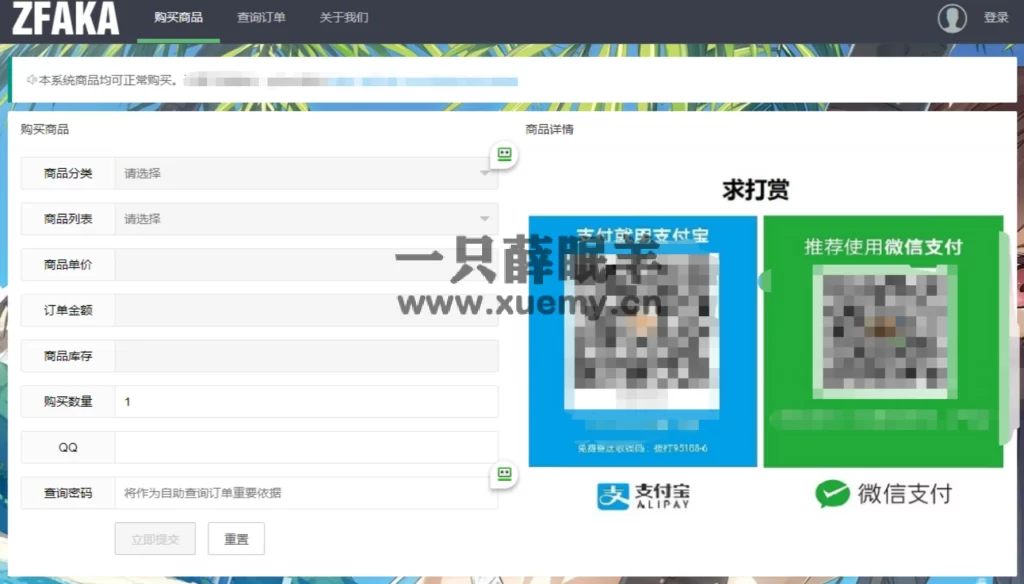The image size is (1024, 584).
Task: Open the 关于我们 navigation tab
Action: (x=344, y=18)
